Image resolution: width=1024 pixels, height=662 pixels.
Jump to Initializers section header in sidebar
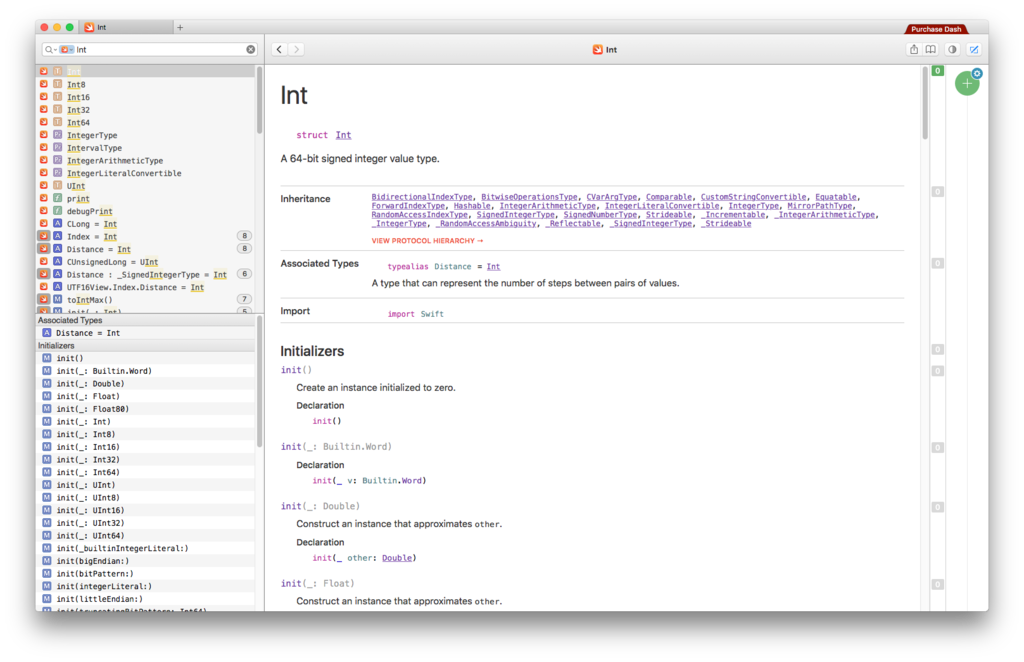pos(146,346)
